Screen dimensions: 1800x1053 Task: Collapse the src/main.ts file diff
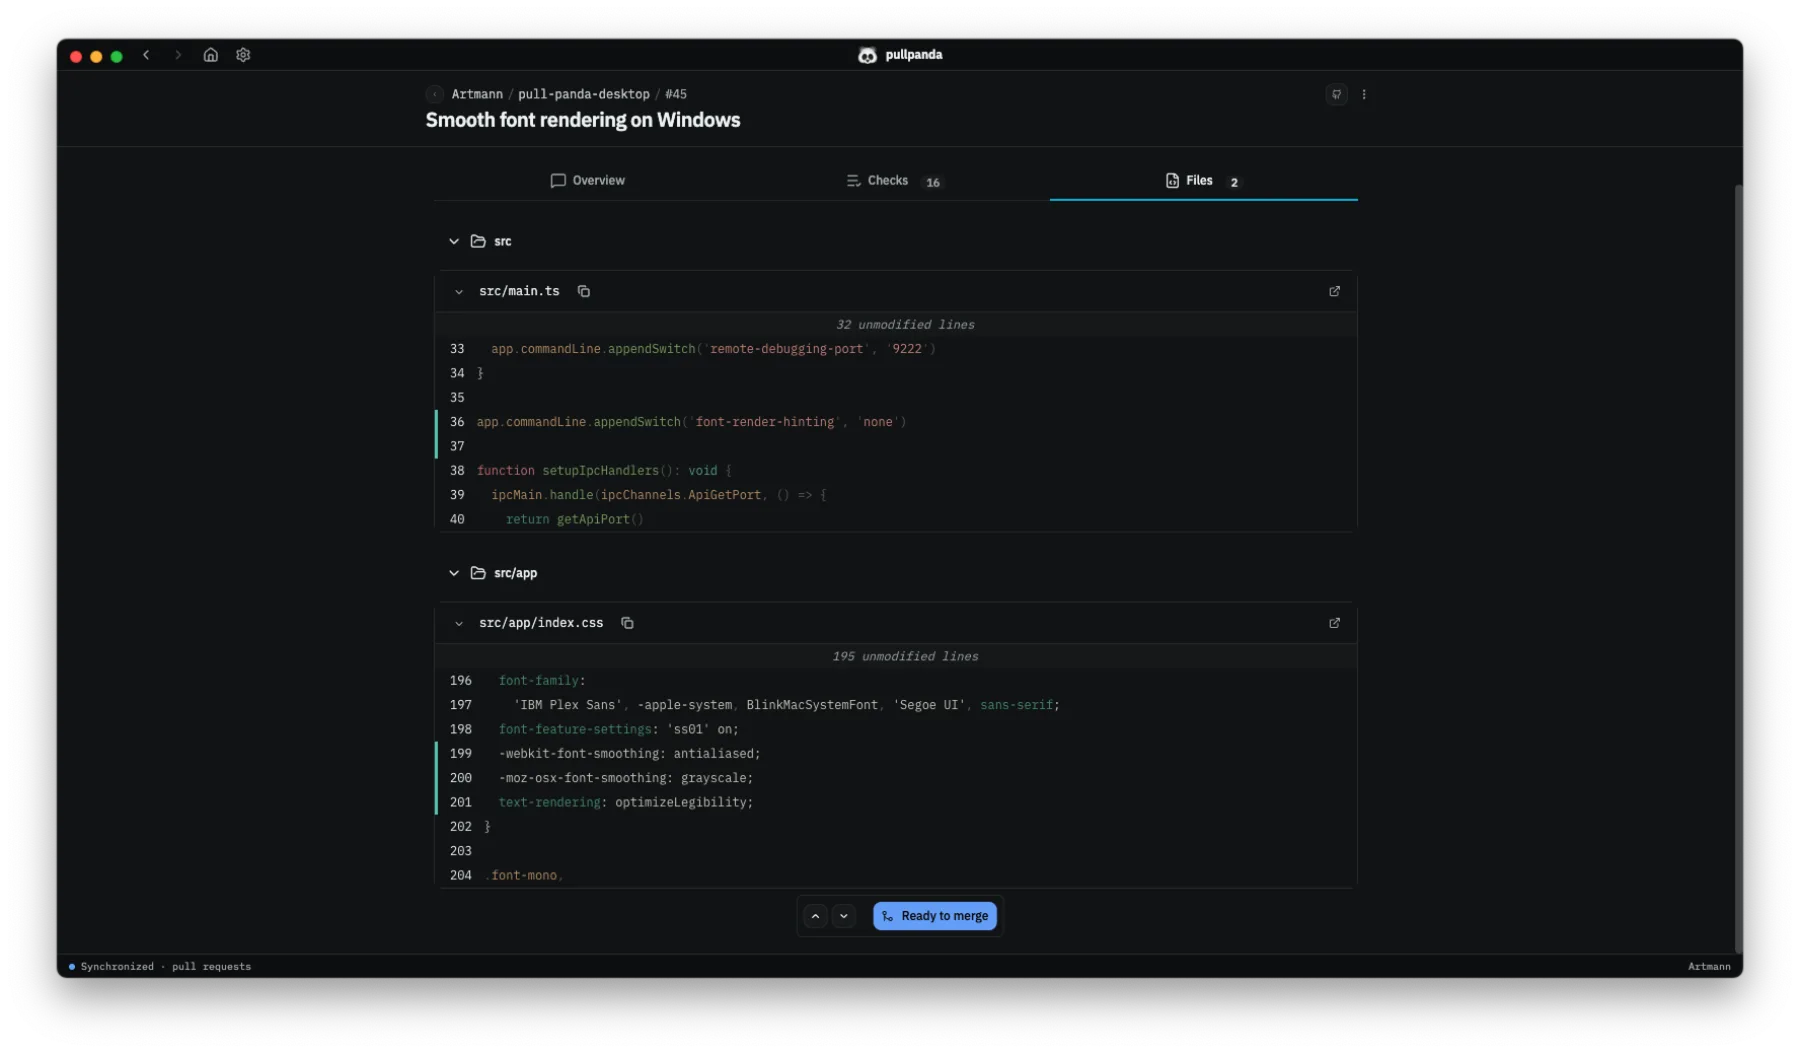[x=459, y=292]
